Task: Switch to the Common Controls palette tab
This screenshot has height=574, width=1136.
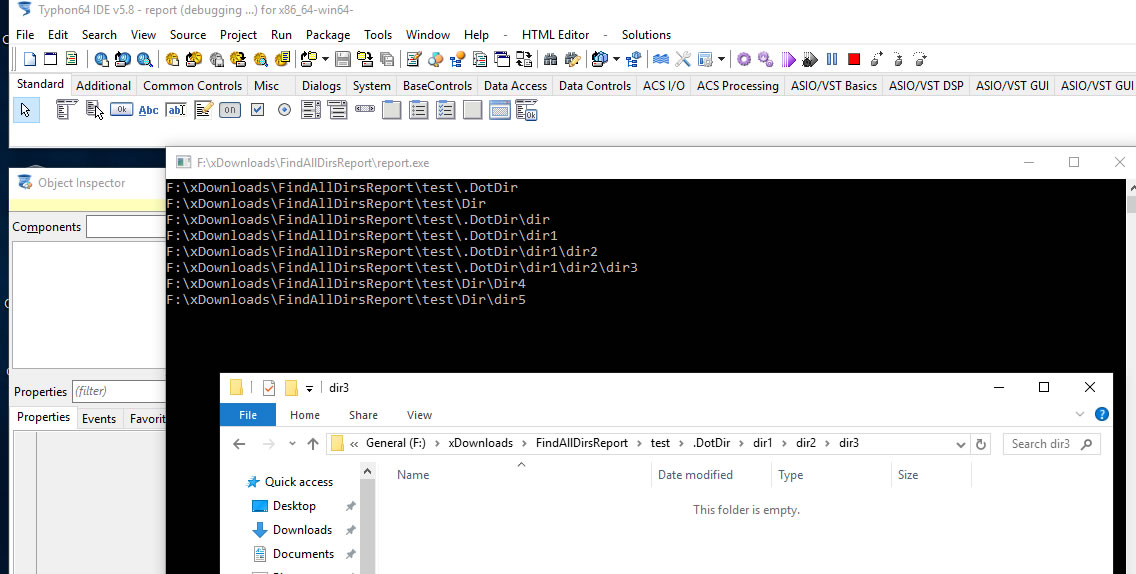Action: click(x=193, y=86)
